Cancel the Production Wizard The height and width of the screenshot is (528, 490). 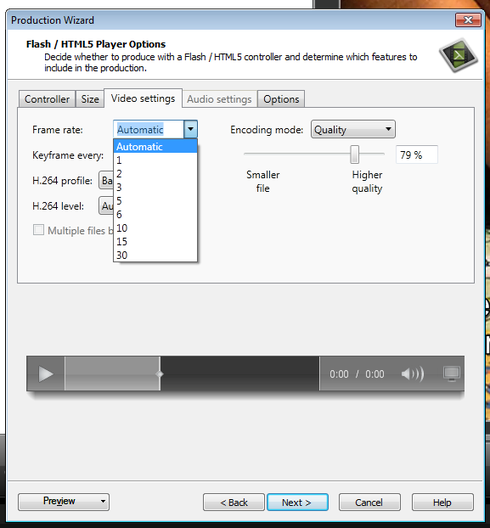tap(369, 502)
